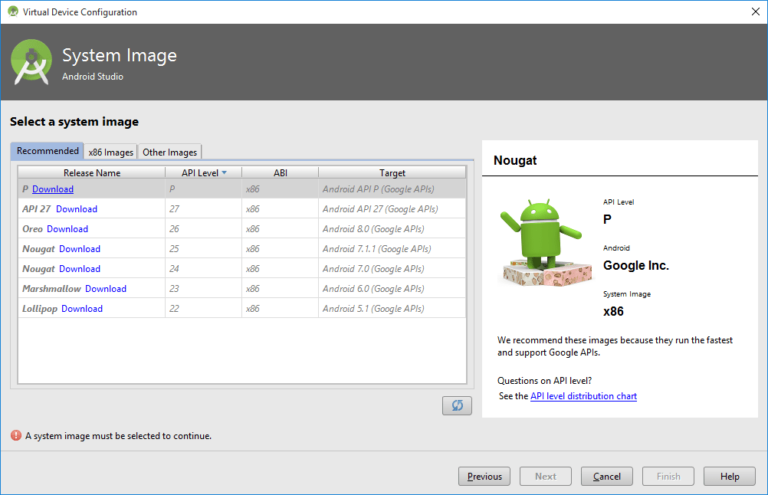Sort by Release Name column header
768x495 pixels.
click(92, 173)
